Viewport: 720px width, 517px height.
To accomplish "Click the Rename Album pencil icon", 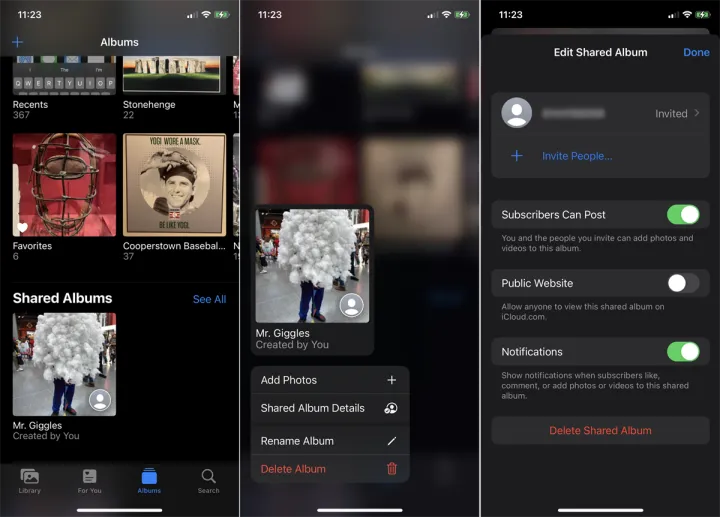I will (x=391, y=441).
